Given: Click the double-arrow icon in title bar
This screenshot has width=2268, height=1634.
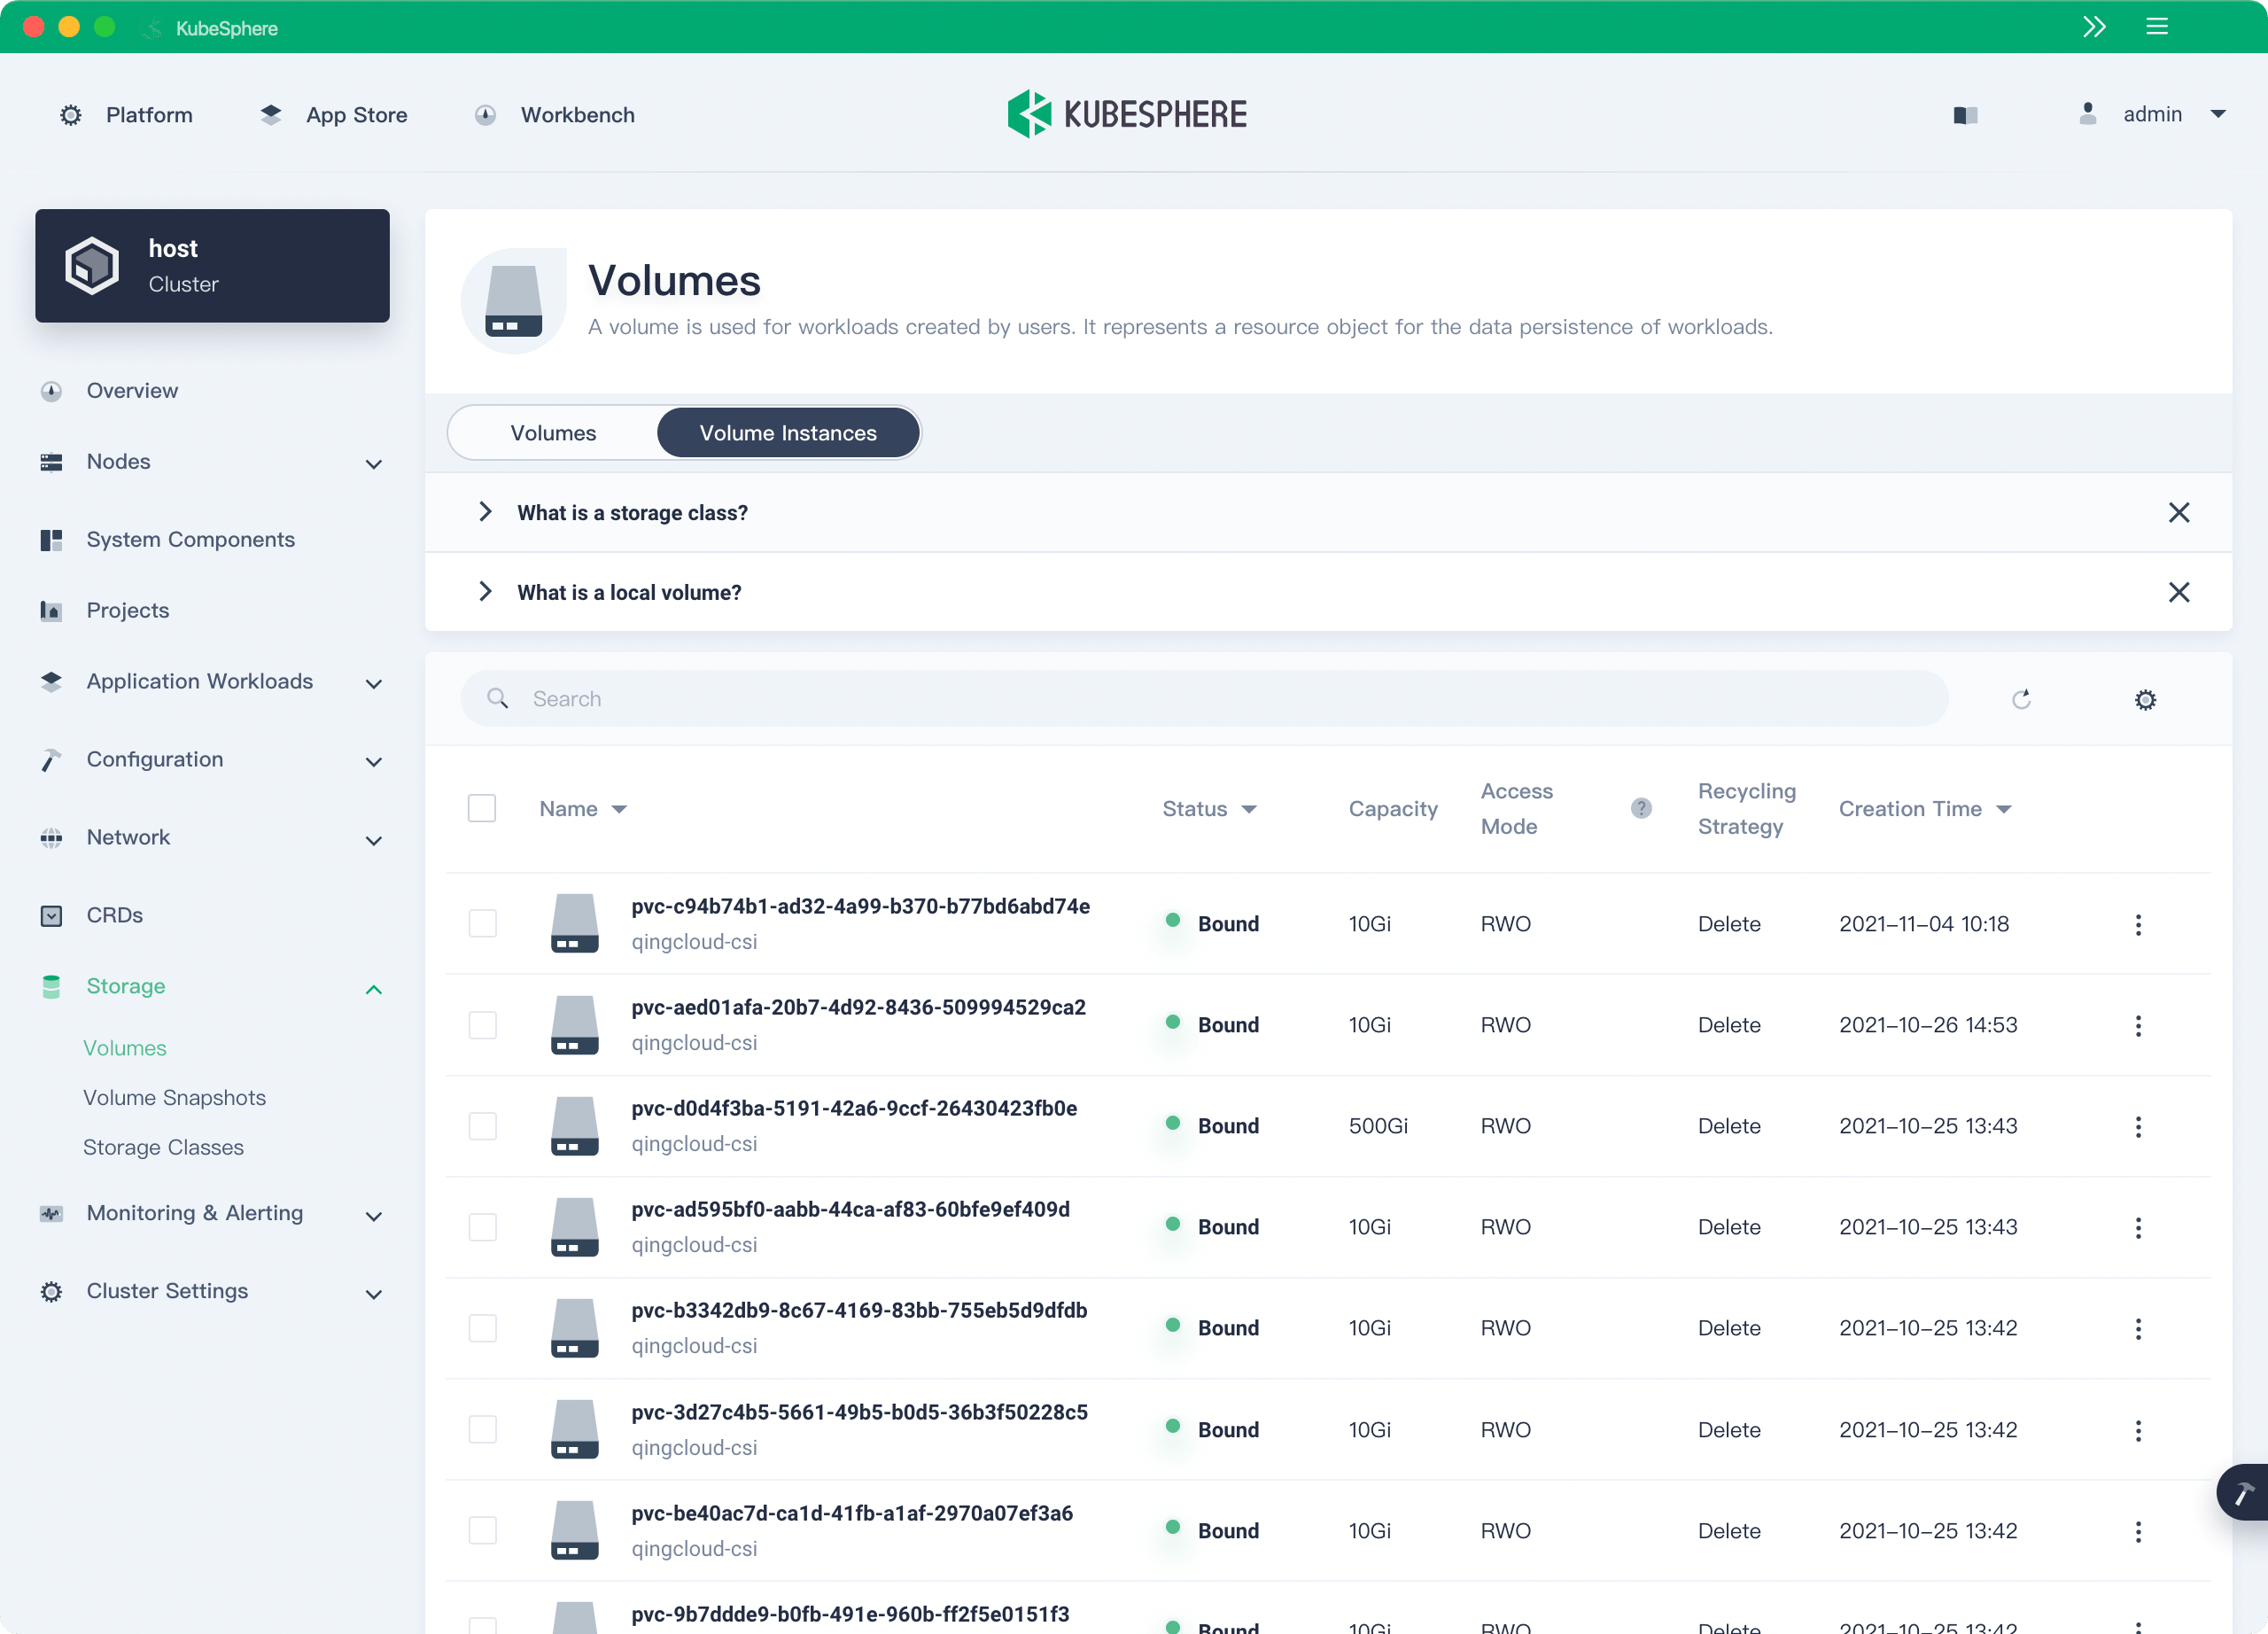Looking at the screenshot, I should click(x=2094, y=27).
